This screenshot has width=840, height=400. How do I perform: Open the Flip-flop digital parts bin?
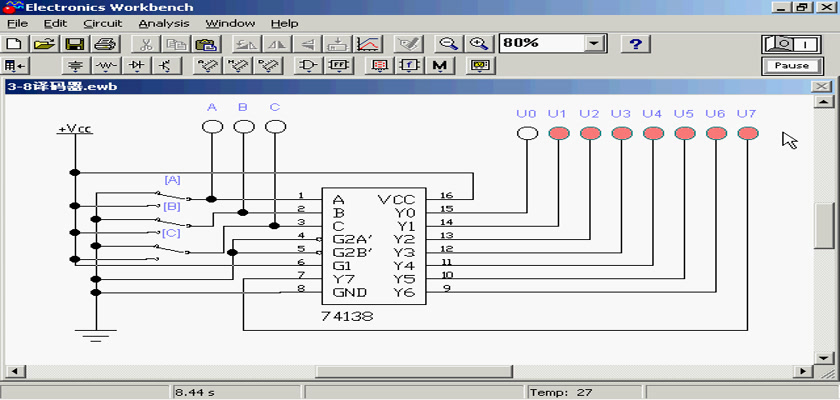tap(339, 66)
